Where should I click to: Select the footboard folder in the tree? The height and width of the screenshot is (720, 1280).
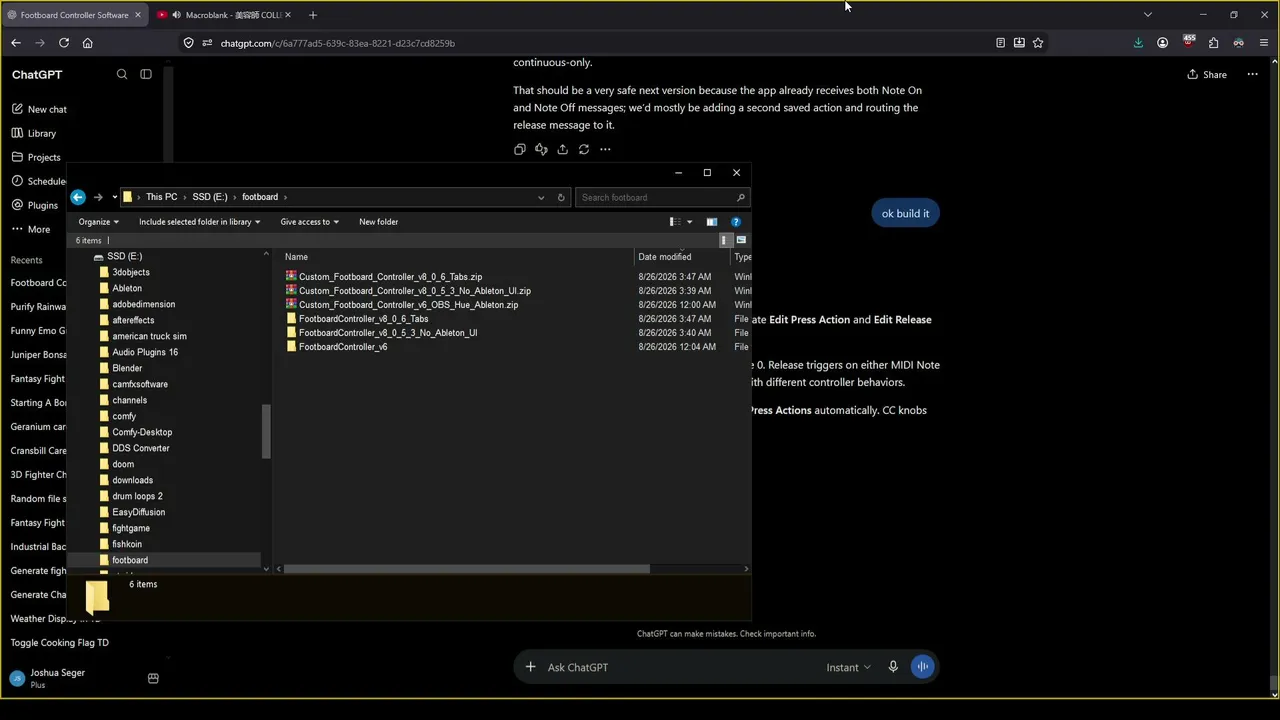pyautogui.click(x=130, y=560)
